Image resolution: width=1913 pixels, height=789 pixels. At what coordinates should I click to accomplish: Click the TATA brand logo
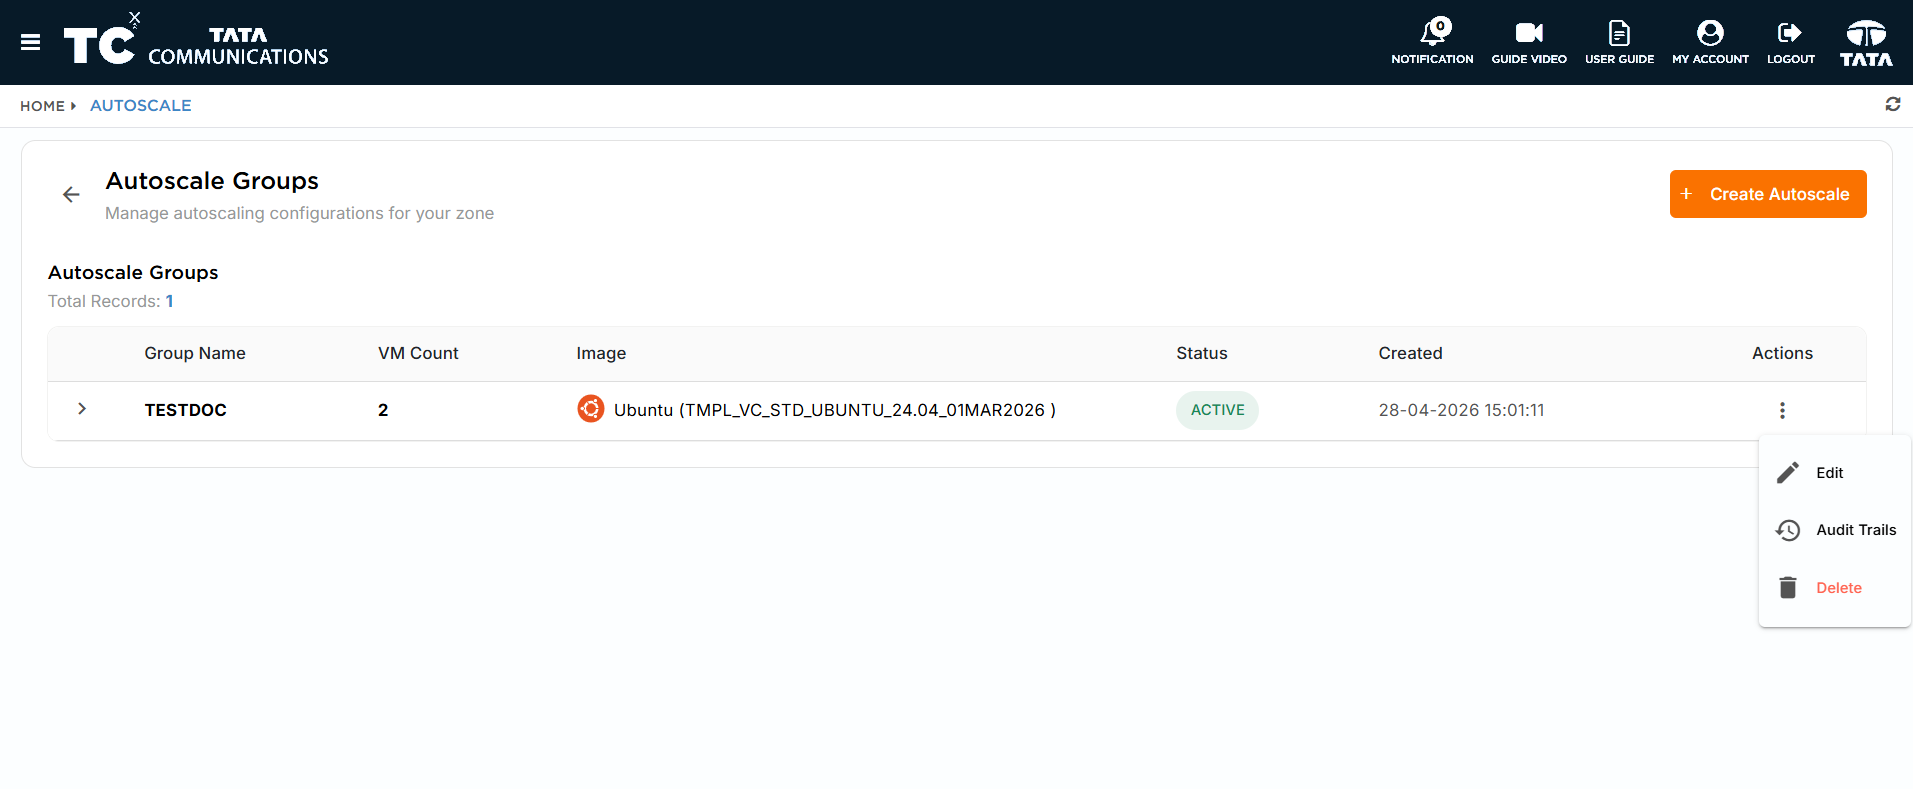1866,43
